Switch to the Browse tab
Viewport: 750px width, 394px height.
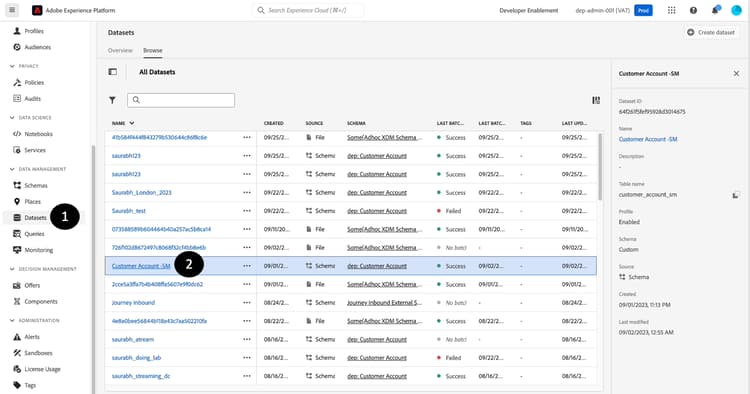pyautogui.click(x=153, y=50)
